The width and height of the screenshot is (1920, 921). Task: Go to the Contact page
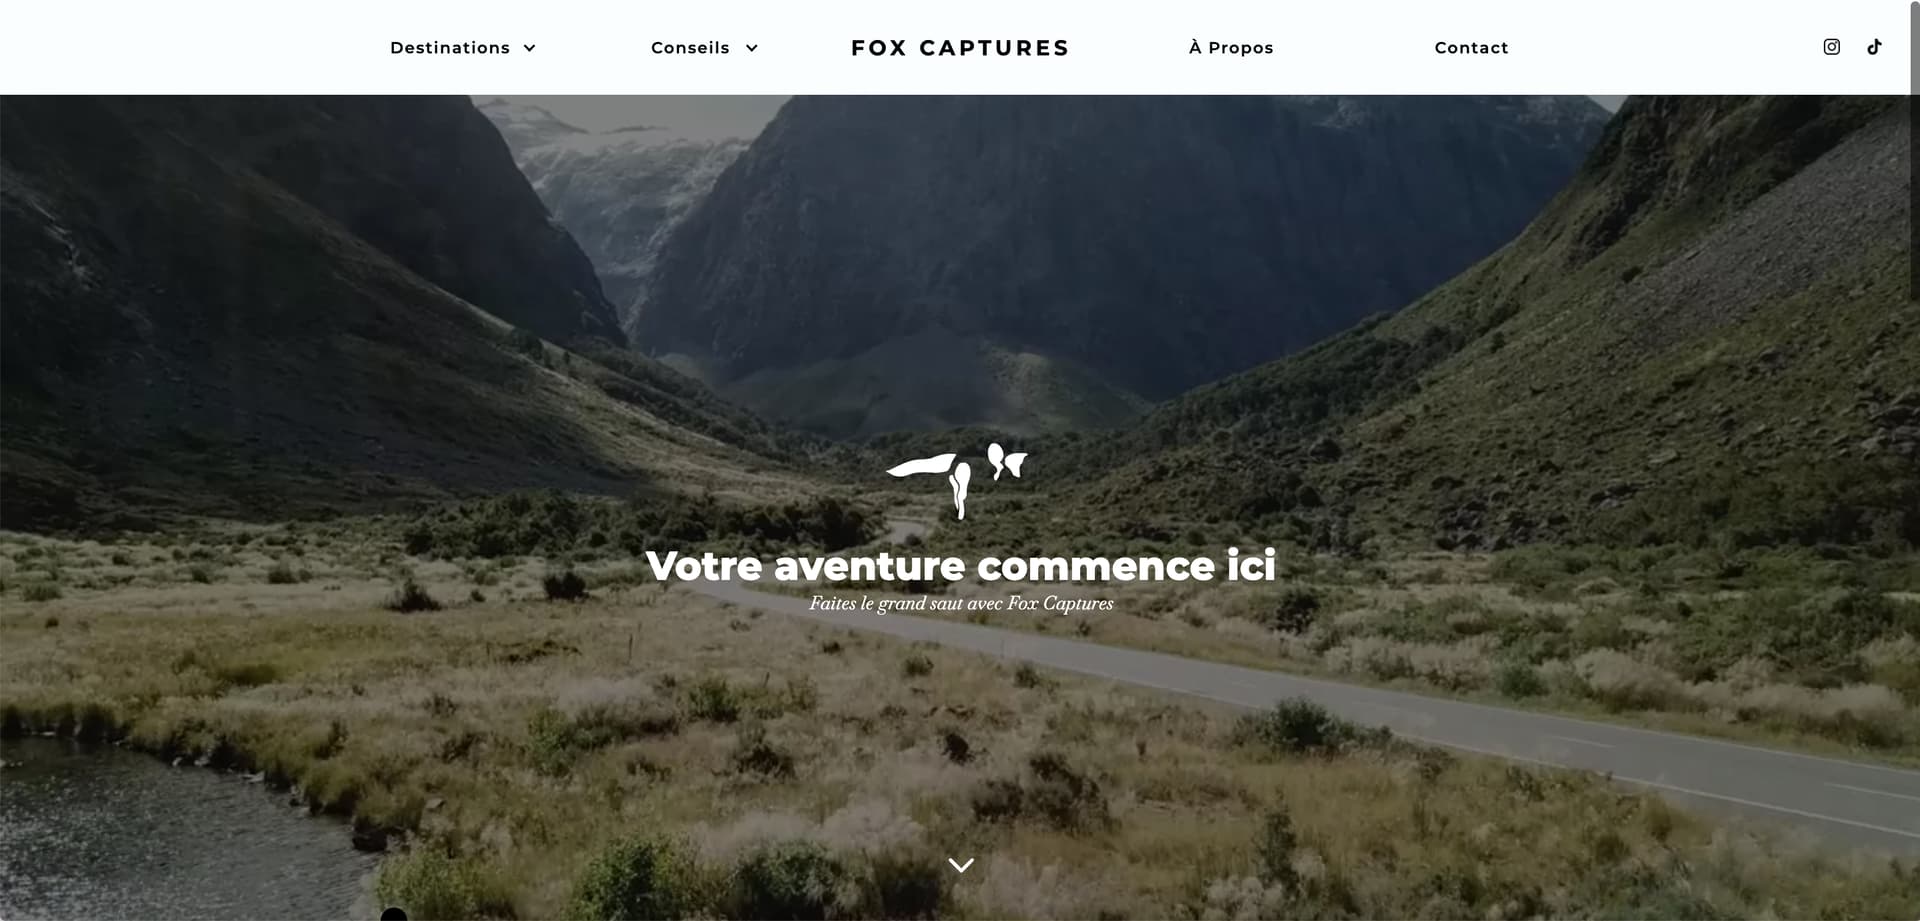1471,48
